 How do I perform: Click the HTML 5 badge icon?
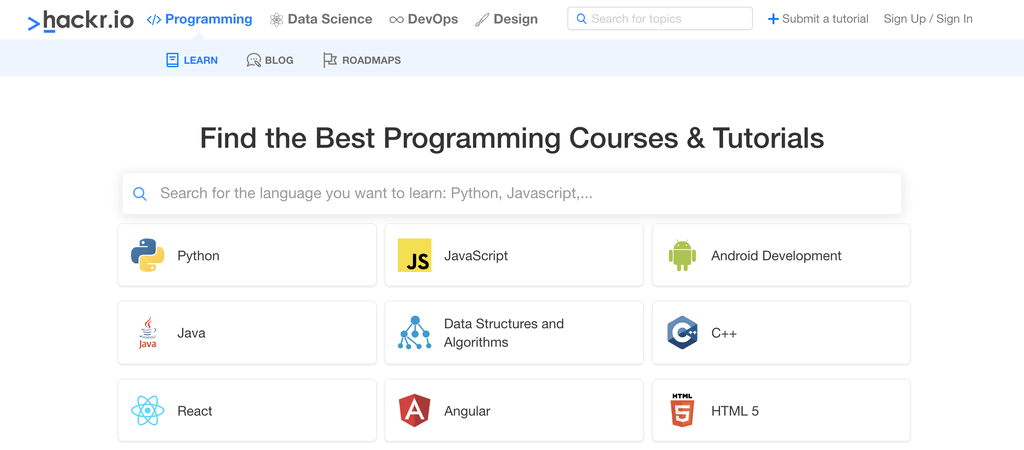682,411
